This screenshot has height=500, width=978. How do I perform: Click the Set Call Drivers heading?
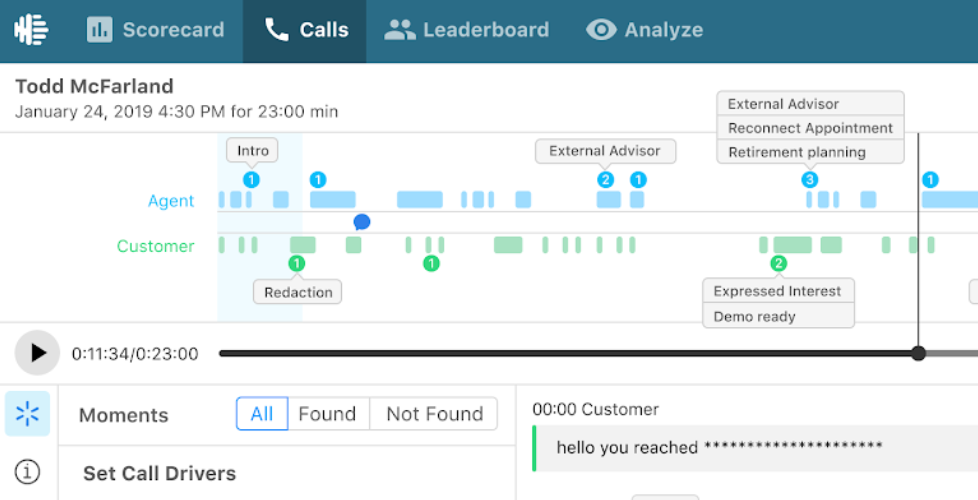coord(160,473)
